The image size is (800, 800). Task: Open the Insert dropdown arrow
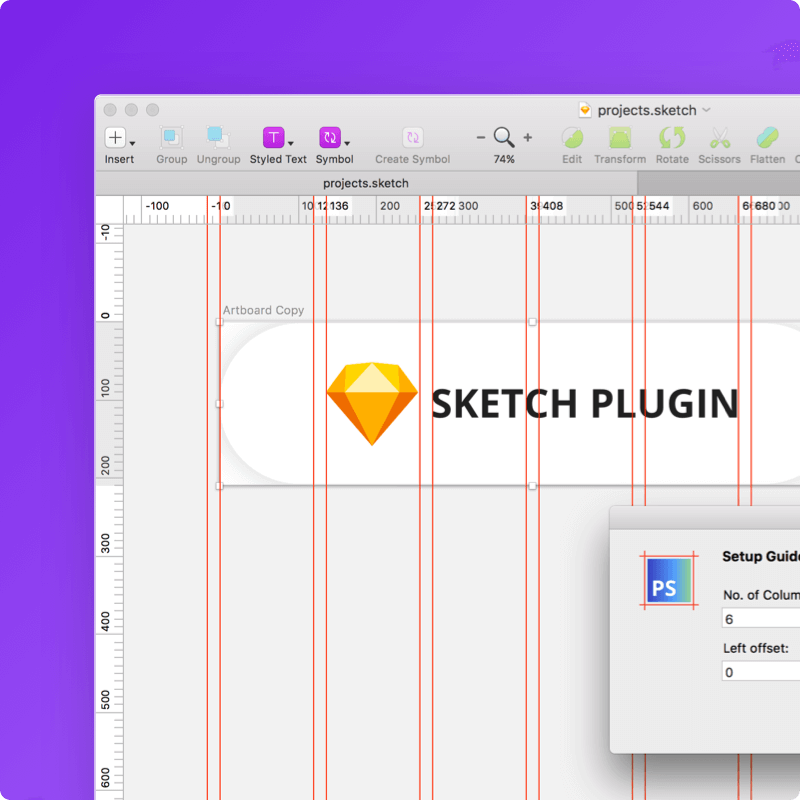[x=130, y=143]
